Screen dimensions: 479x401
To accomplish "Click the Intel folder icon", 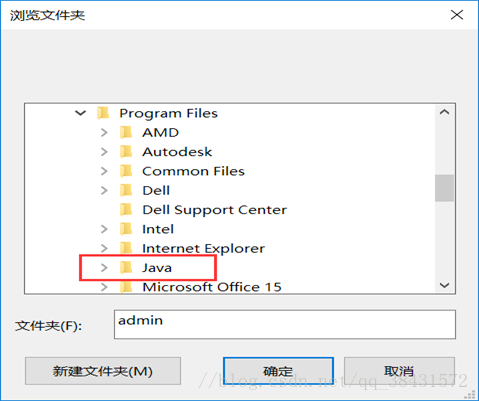I will click(126, 229).
